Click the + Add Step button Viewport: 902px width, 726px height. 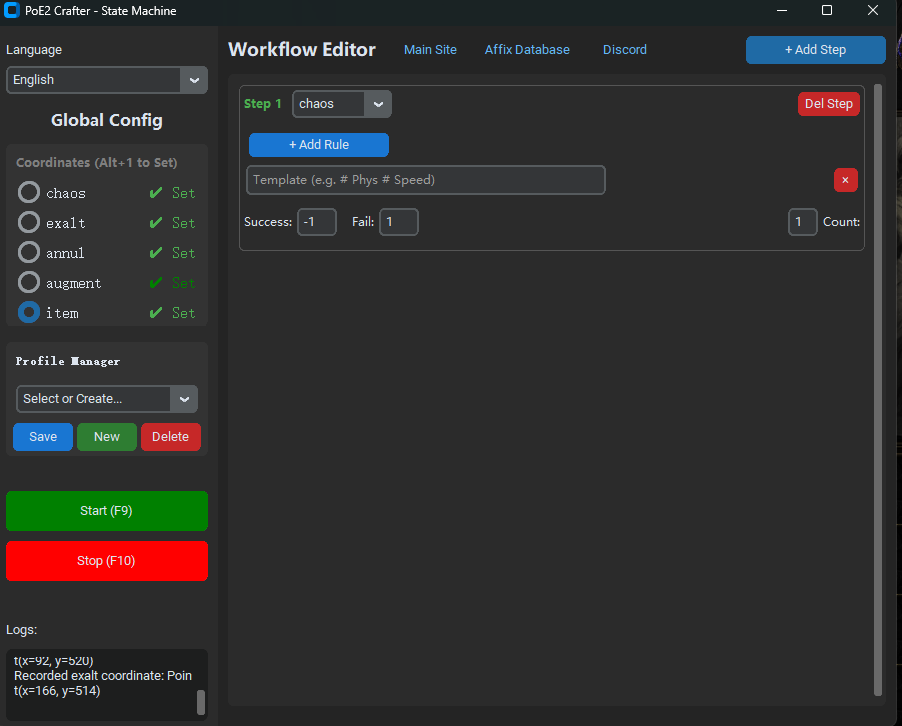[815, 50]
